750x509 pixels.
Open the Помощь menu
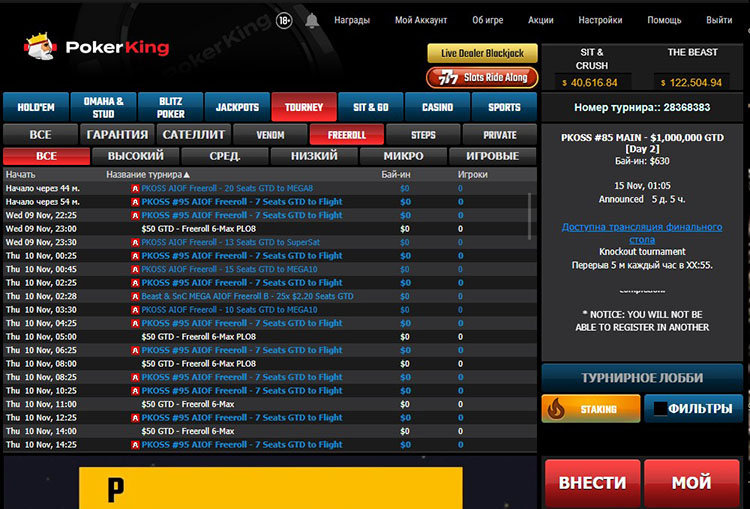coord(664,20)
